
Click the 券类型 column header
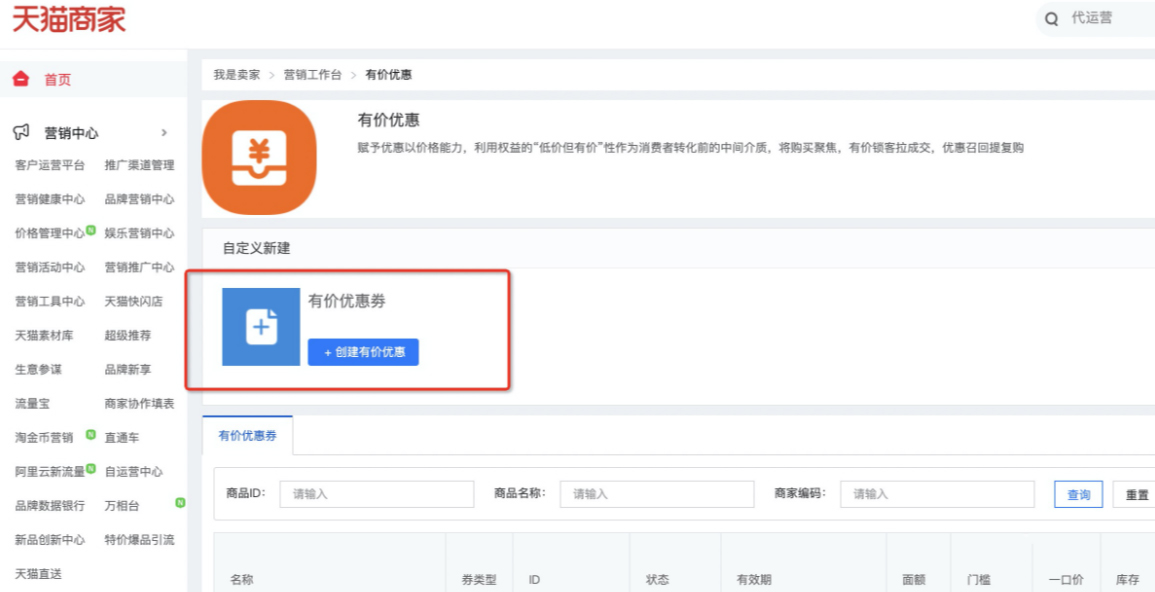(x=479, y=580)
